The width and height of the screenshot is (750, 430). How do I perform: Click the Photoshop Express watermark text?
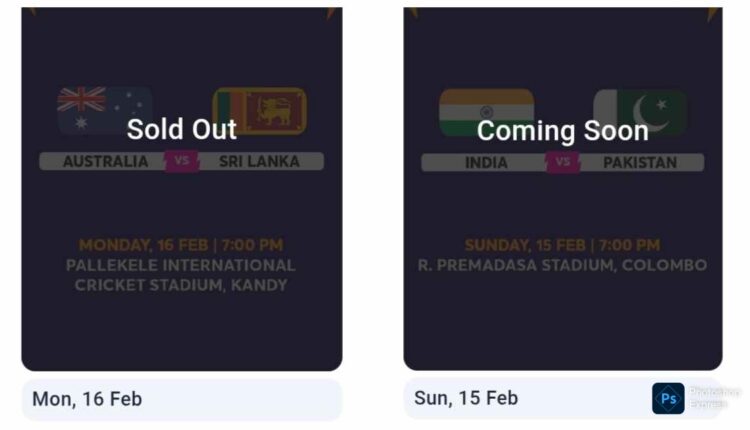[714, 398]
